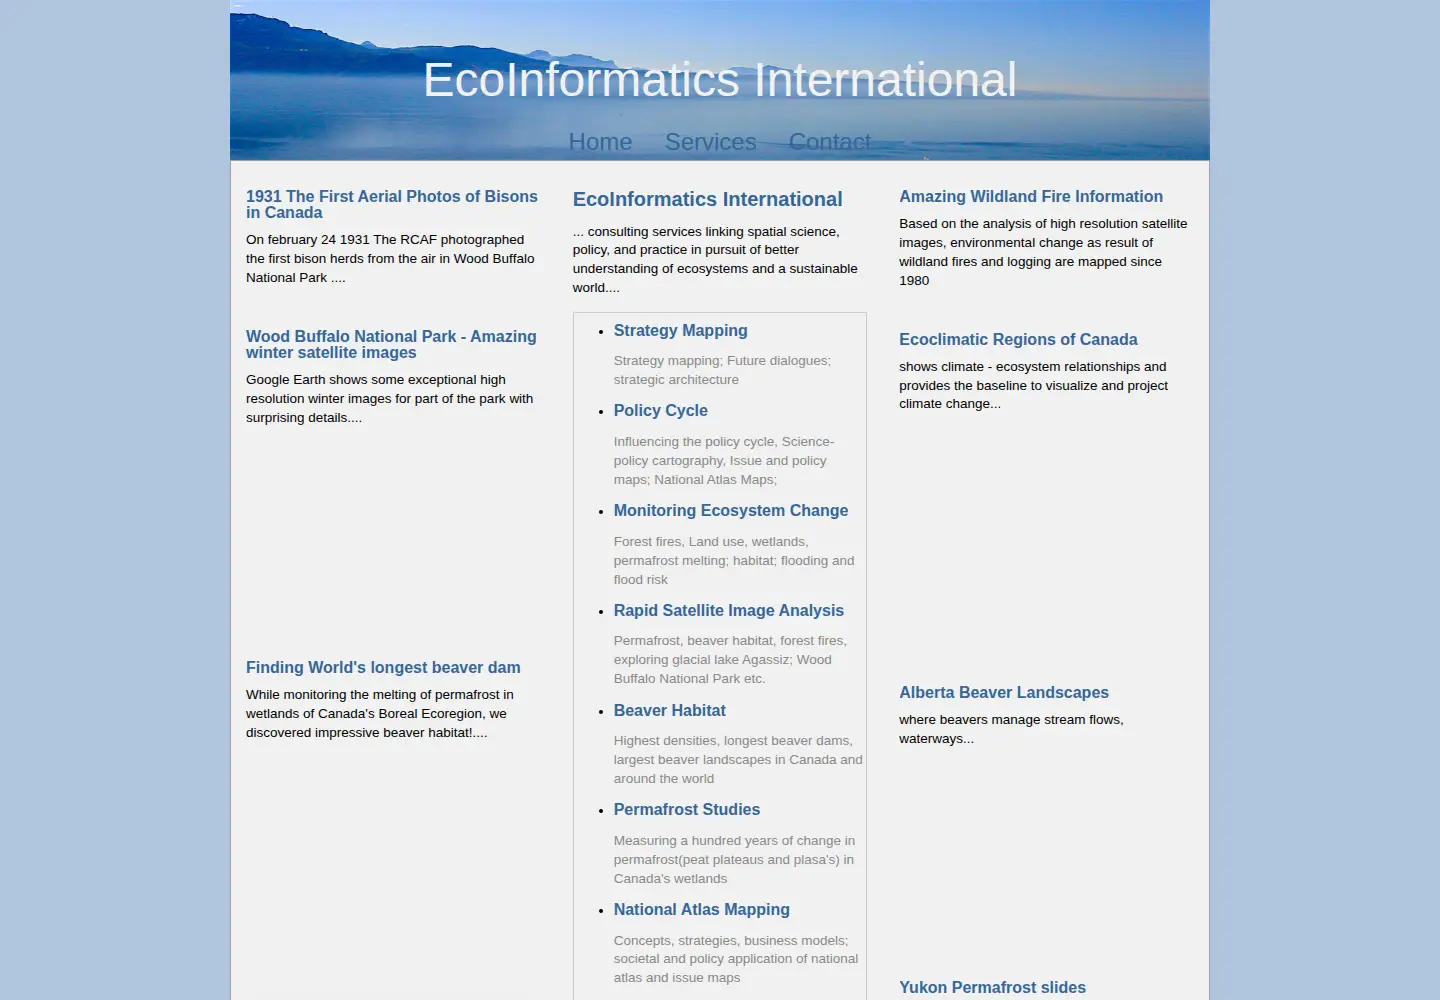Screen dimensions: 1440x1000
Task: Visit Alberta Beaver Landscapes
Action: (x=1004, y=693)
